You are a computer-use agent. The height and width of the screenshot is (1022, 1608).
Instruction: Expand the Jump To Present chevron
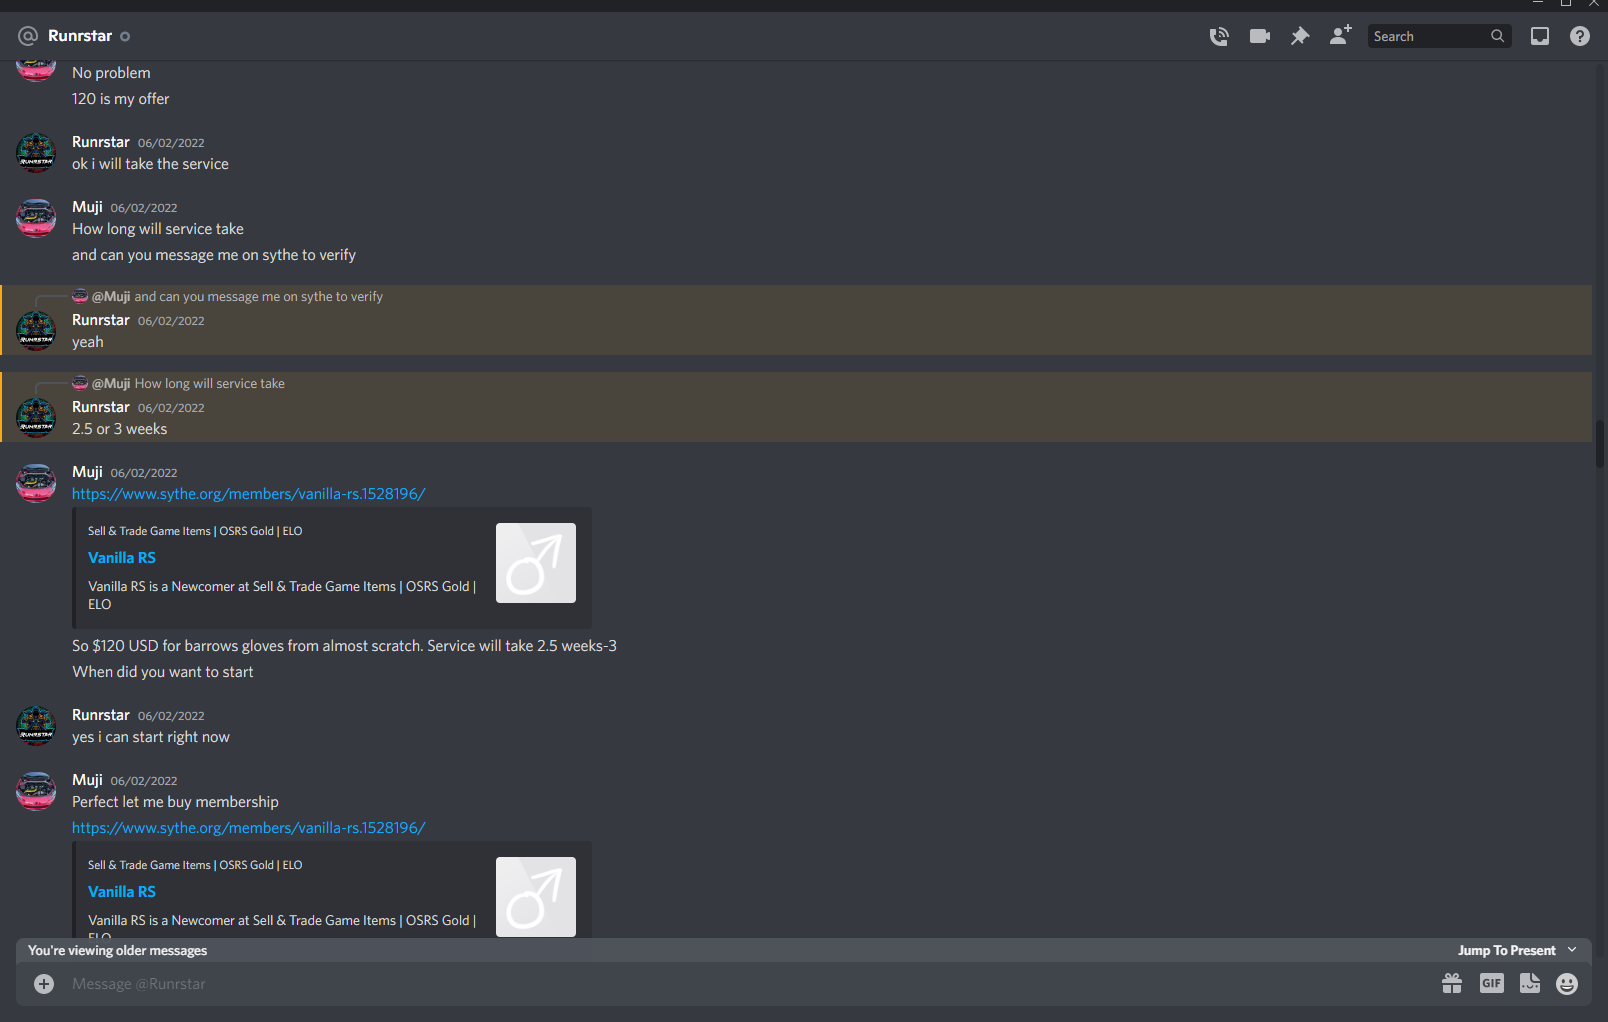point(1572,950)
